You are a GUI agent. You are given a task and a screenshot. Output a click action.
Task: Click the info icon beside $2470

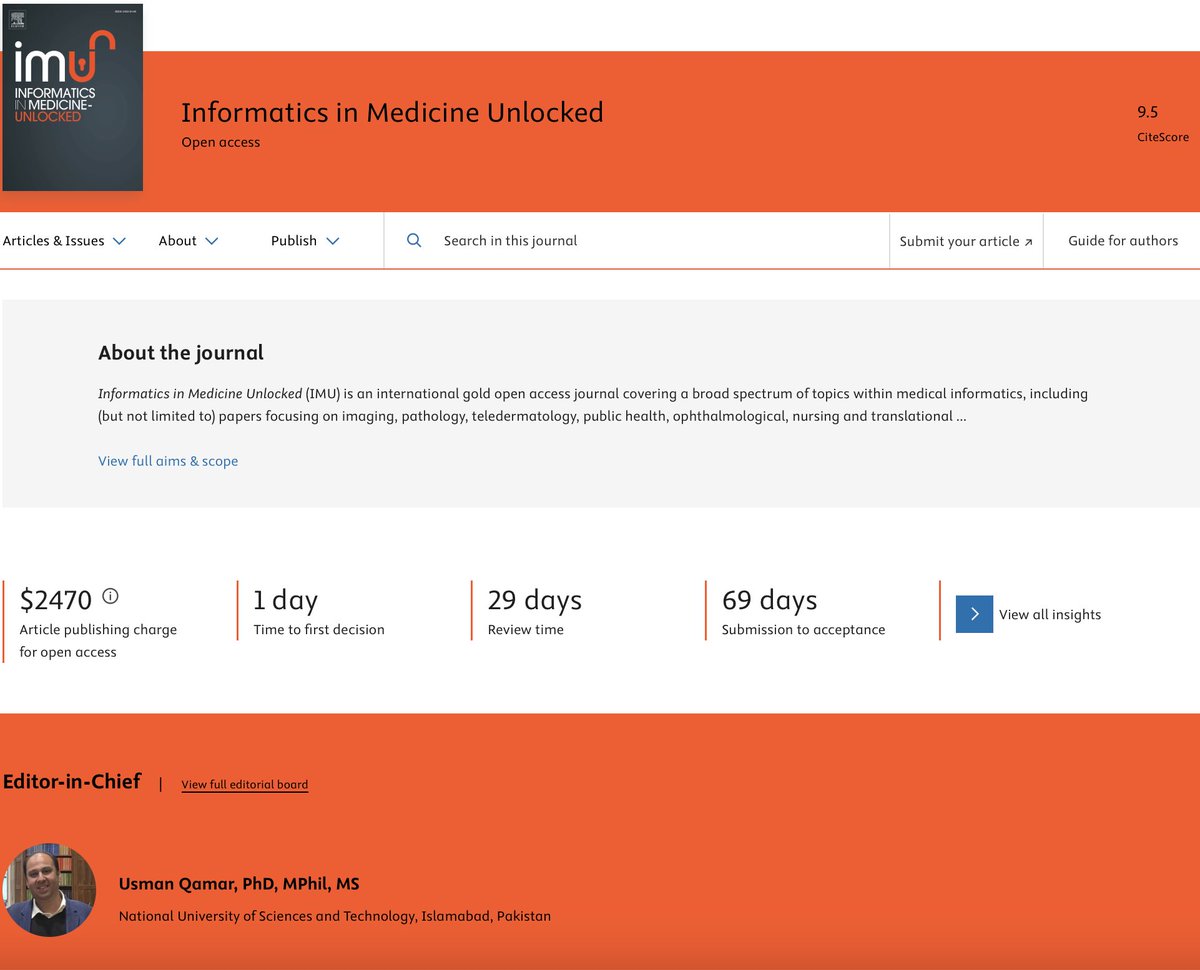click(110, 596)
